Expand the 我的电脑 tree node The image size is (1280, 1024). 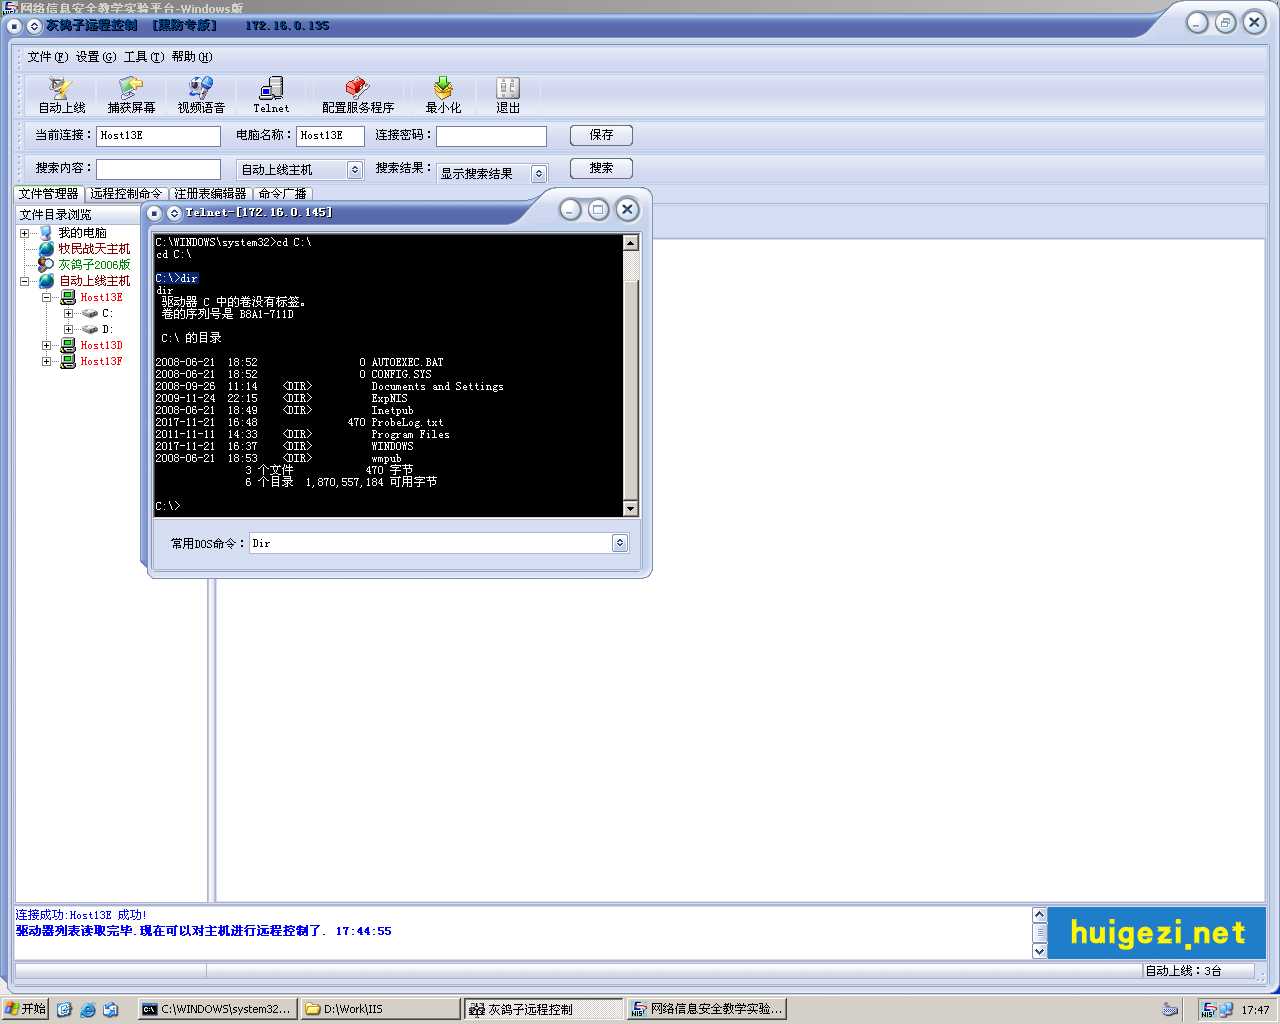click(x=25, y=233)
